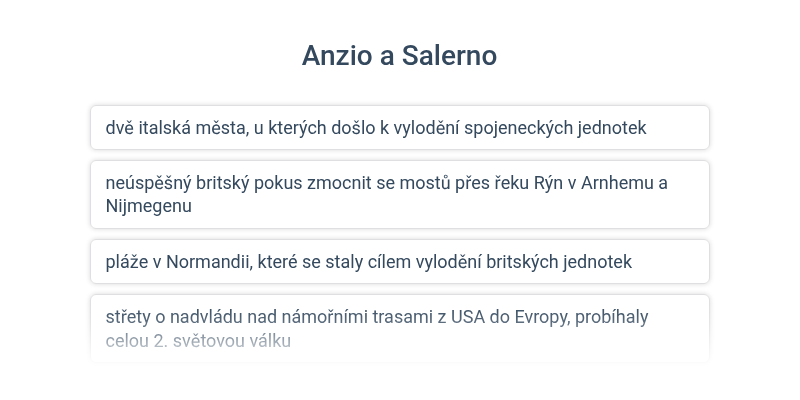Click the 'Anzio a Salerno' heading
Screen dimensions: 800x400
[x=399, y=55]
